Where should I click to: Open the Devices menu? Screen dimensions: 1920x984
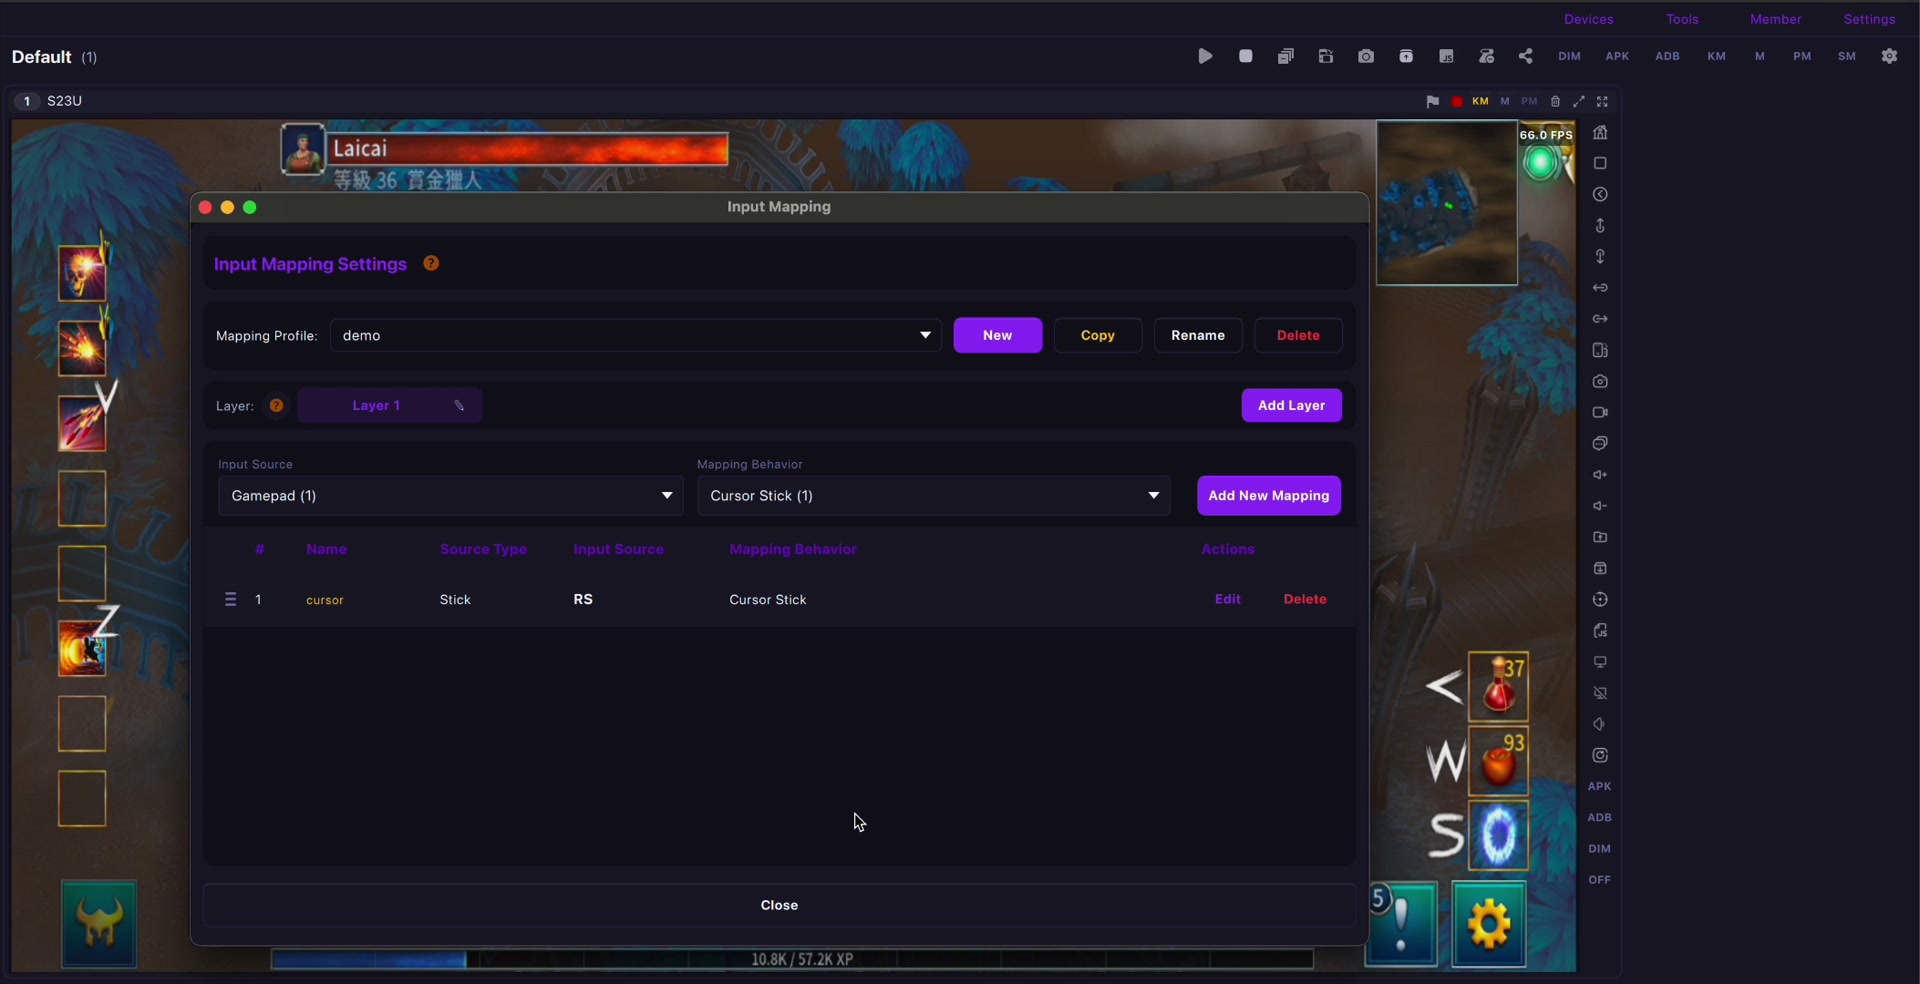[1589, 19]
